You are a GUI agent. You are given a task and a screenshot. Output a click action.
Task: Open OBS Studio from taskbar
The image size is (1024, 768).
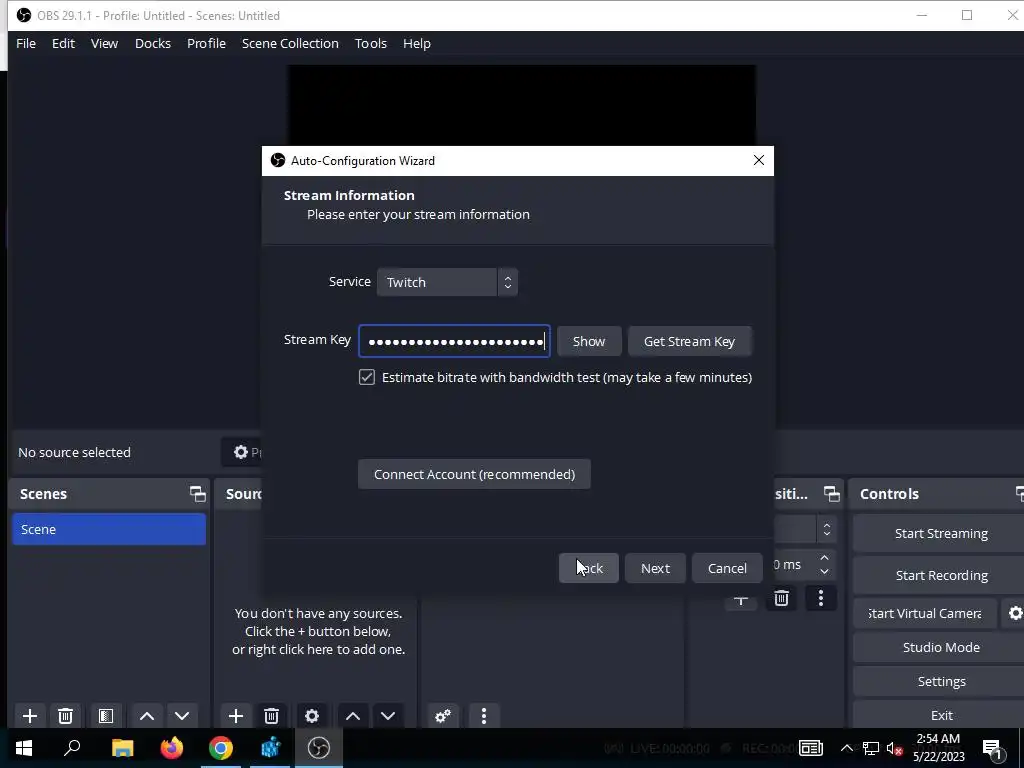click(x=319, y=748)
